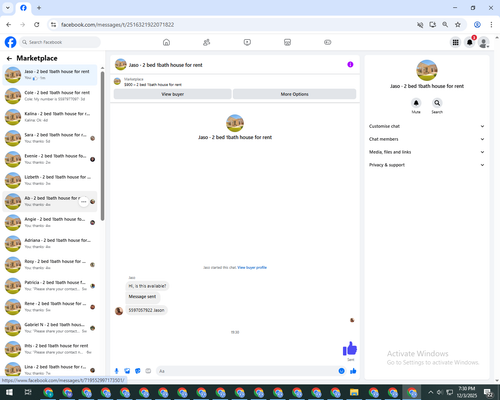Screen dimensions: 500x400
Task: Open the tab search dropdown arrow
Action: click(x=8, y=8)
